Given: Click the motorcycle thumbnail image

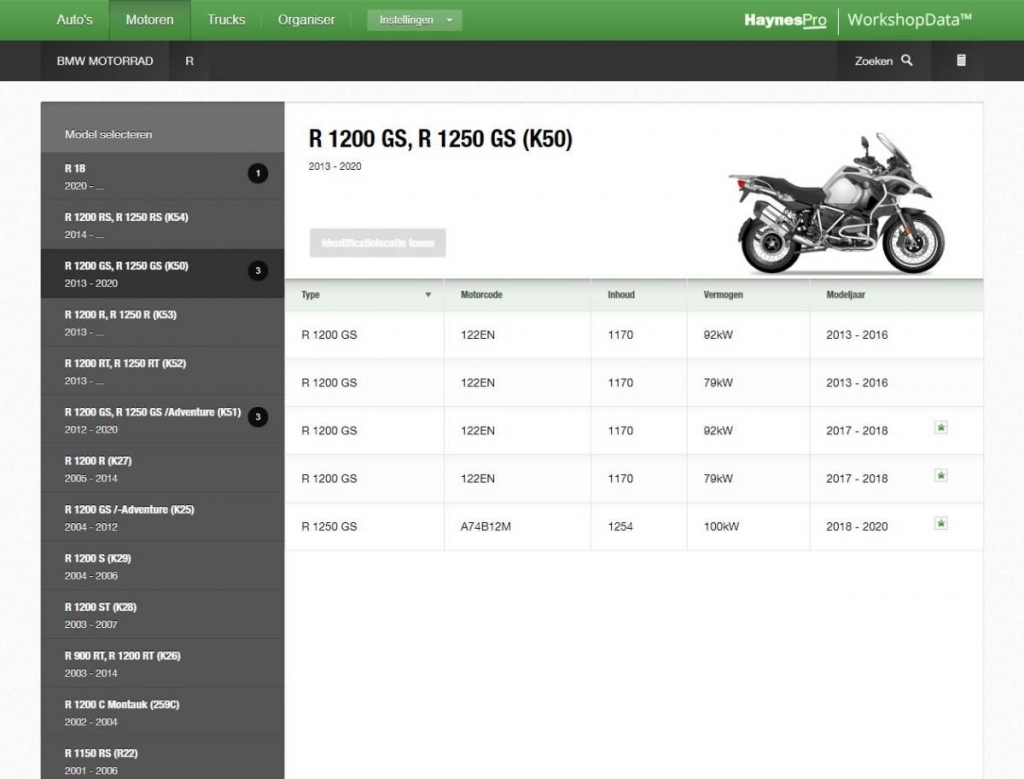Looking at the screenshot, I should click(x=837, y=202).
